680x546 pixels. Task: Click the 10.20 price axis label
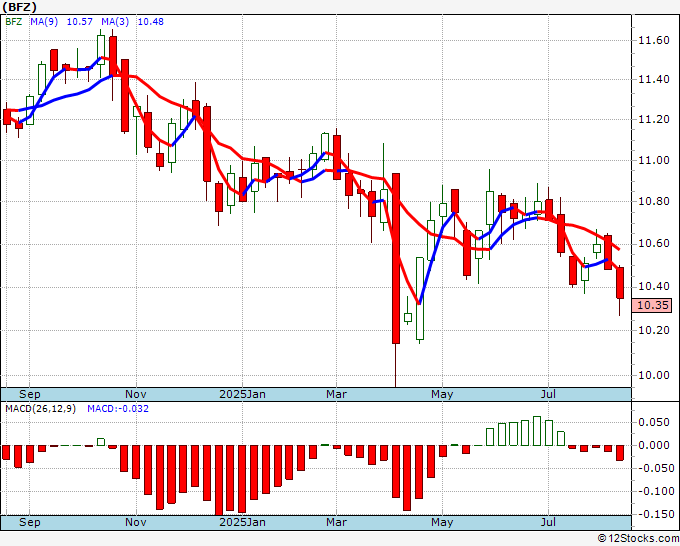point(654,330)
